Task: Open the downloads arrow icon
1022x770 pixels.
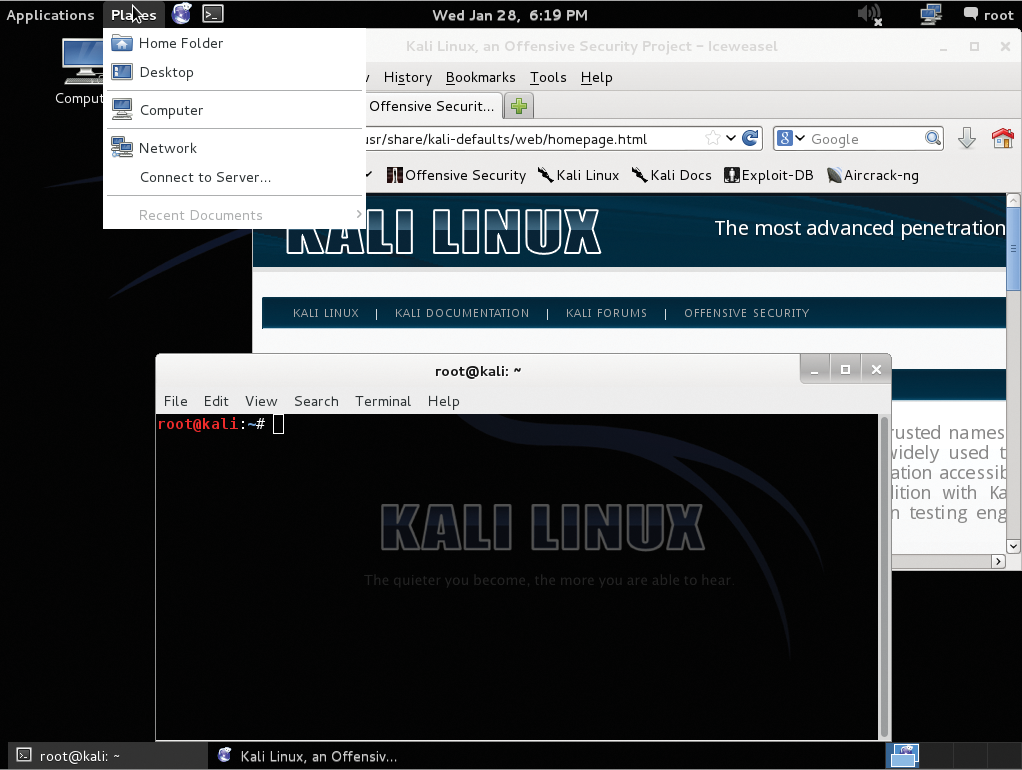Action: [x=966, y=139]
